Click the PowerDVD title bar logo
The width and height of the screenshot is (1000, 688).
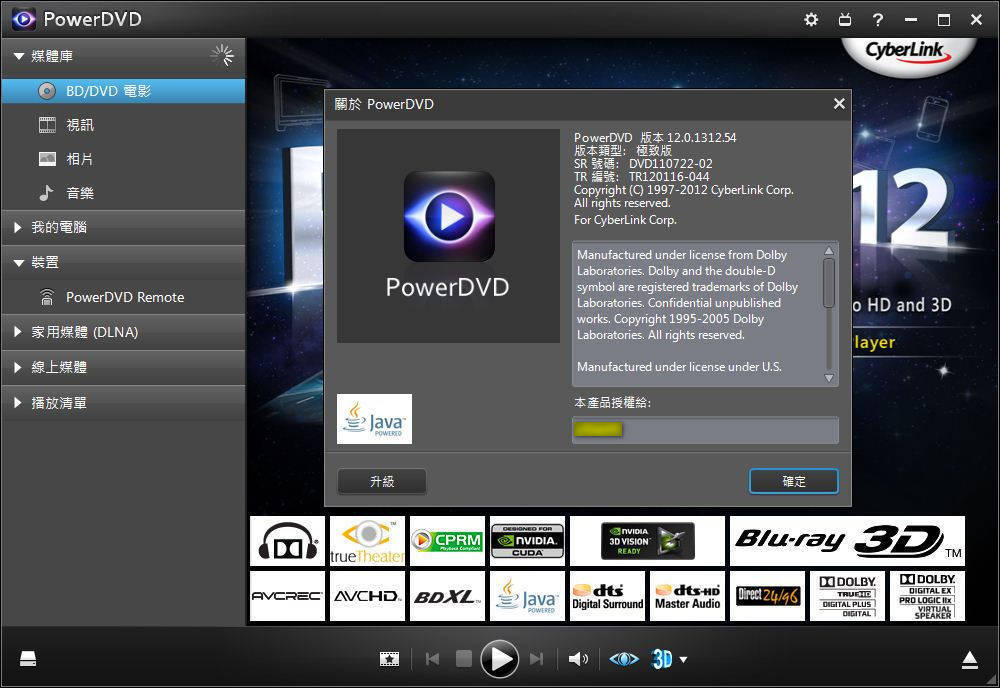point(24,19)
